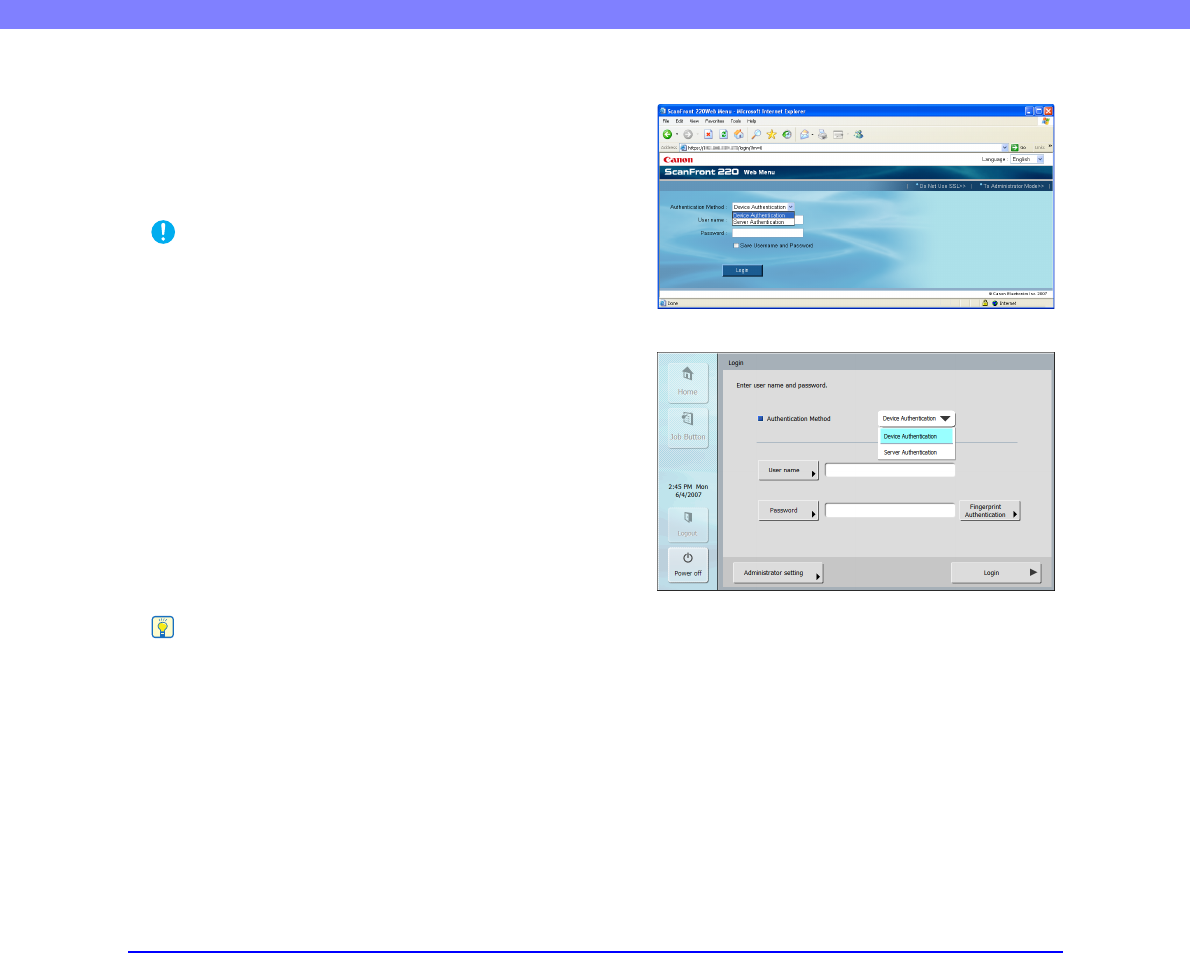Open the View menu in Internet Explorer
Image resolution: width=1190 pixels, height=953 pixels.
pos(694,121)
